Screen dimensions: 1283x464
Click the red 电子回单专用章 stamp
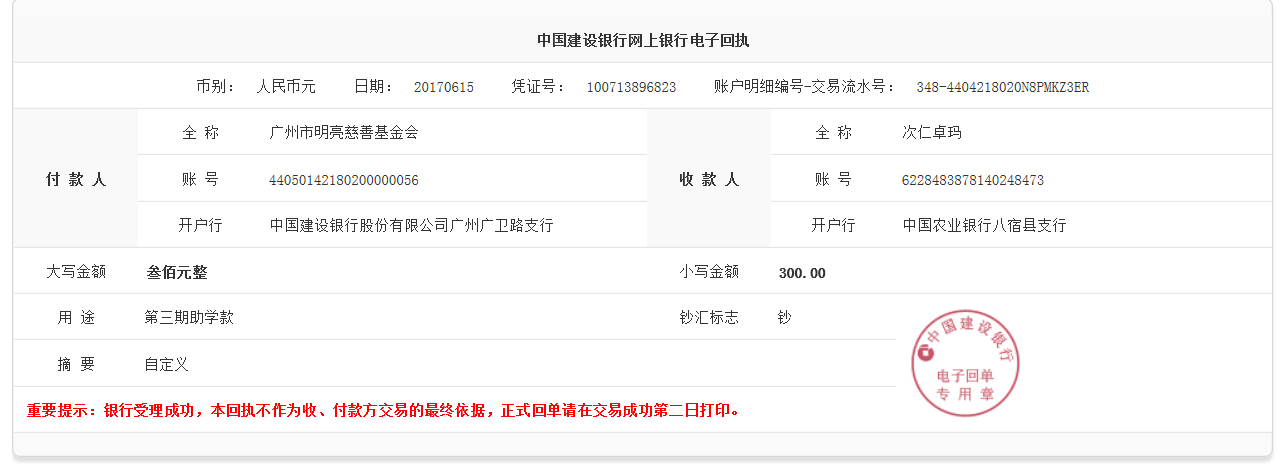point(965,363)
